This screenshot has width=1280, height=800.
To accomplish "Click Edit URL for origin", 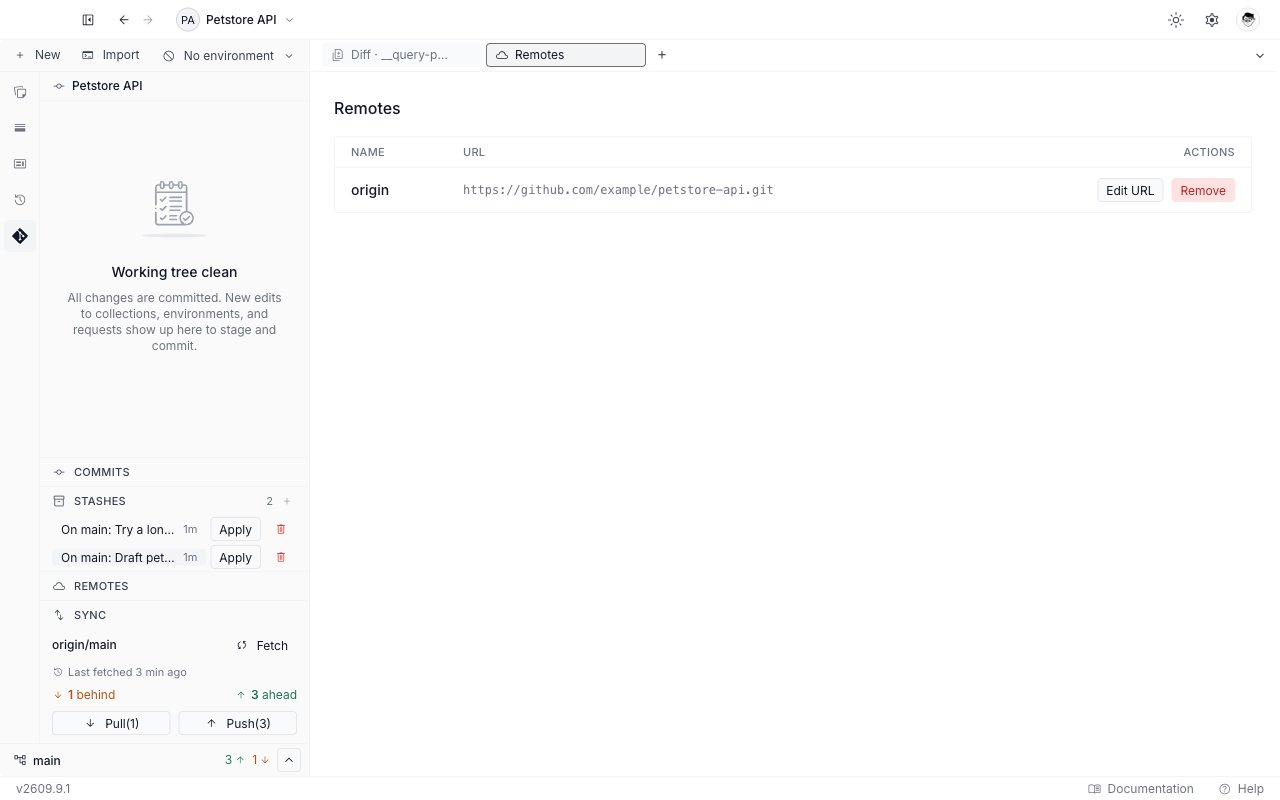I will (1130, 190).
